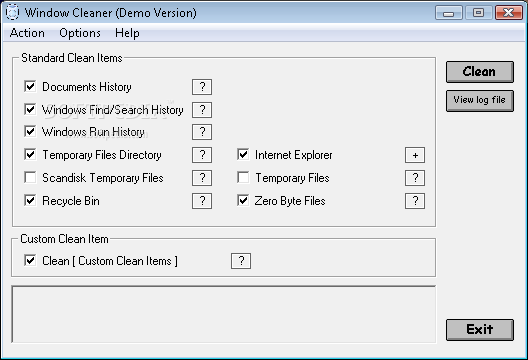The height and width of the screenshot is (360, 528).
Task: Enable the Temporary Files checkbox
Action: point(243,177)
